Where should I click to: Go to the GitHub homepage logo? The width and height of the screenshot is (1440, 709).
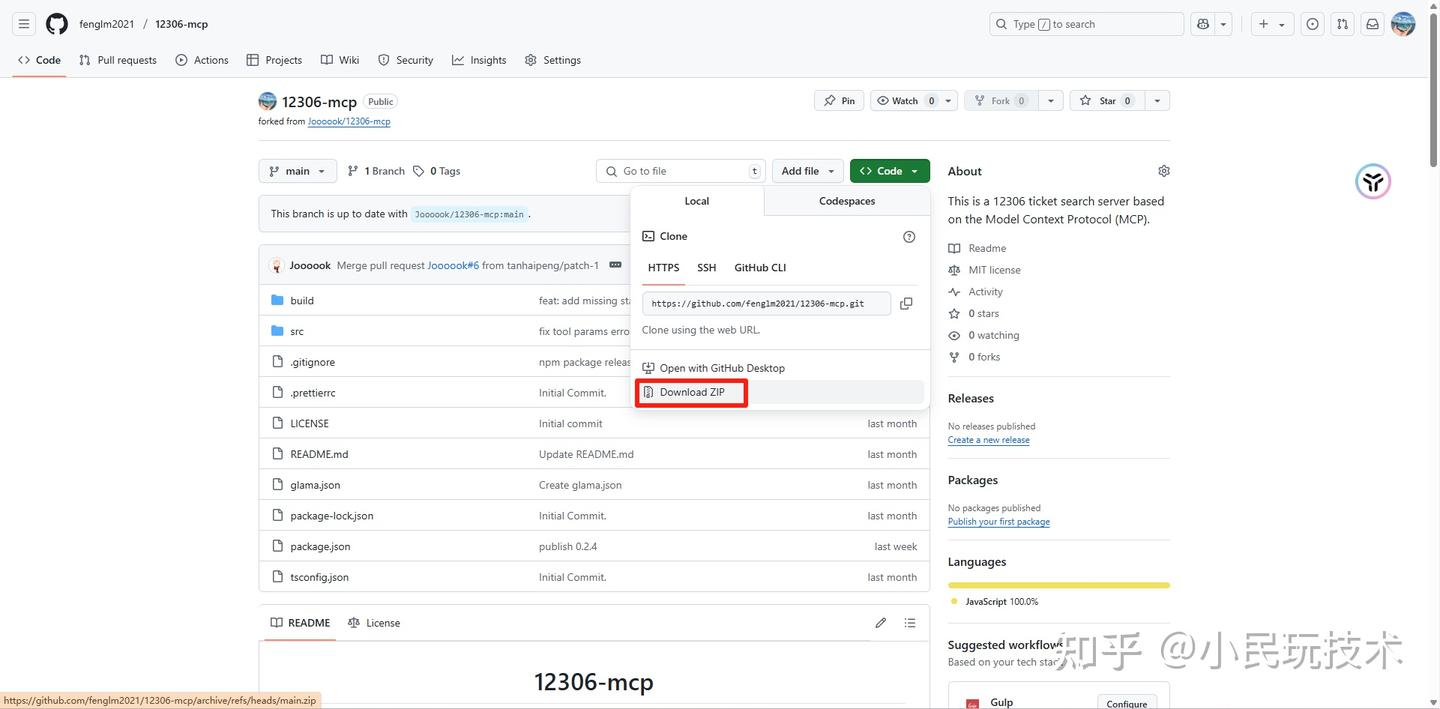(x=57, y=24)
